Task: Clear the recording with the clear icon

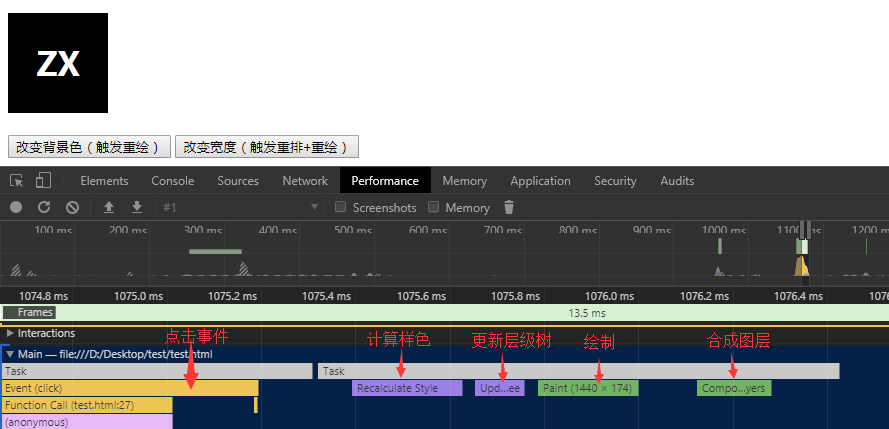Action: [72, 207]
